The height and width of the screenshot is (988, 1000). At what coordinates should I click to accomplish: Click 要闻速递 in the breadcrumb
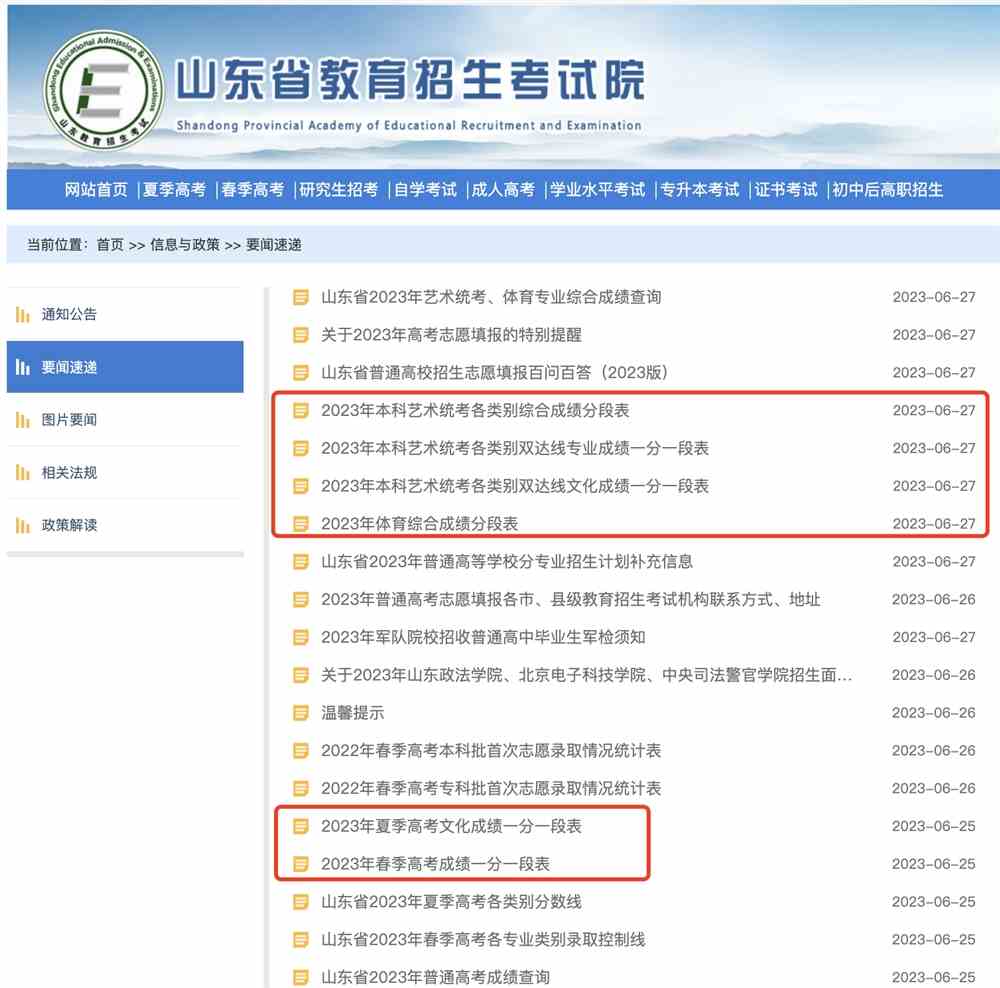274,245
